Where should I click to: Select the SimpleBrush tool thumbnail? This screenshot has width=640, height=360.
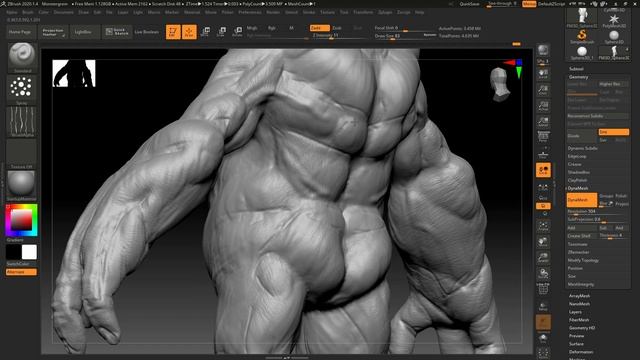pos(582,36)
